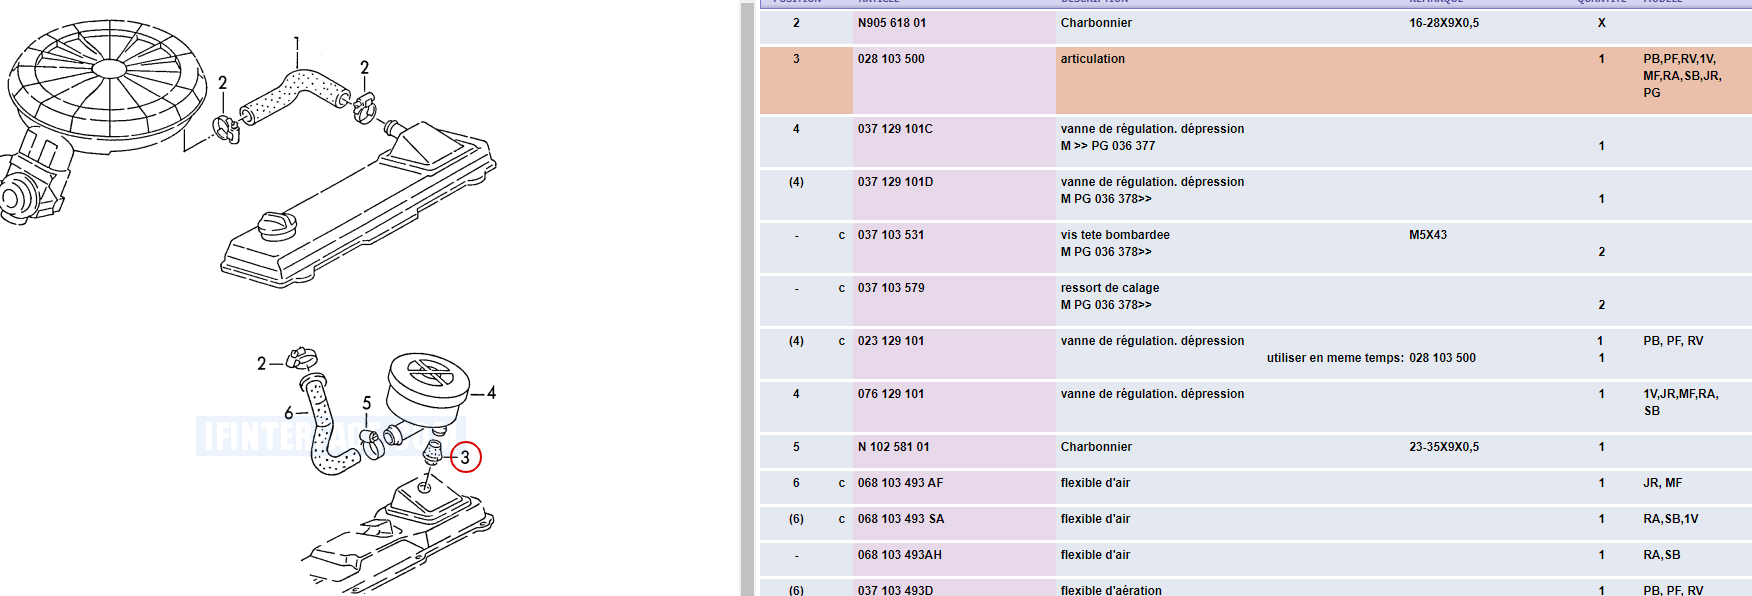Viewport: 1752px width, 596px height.
Task: Click 'M >> PG 036 377' note
Action: (x=1107, y=146)
